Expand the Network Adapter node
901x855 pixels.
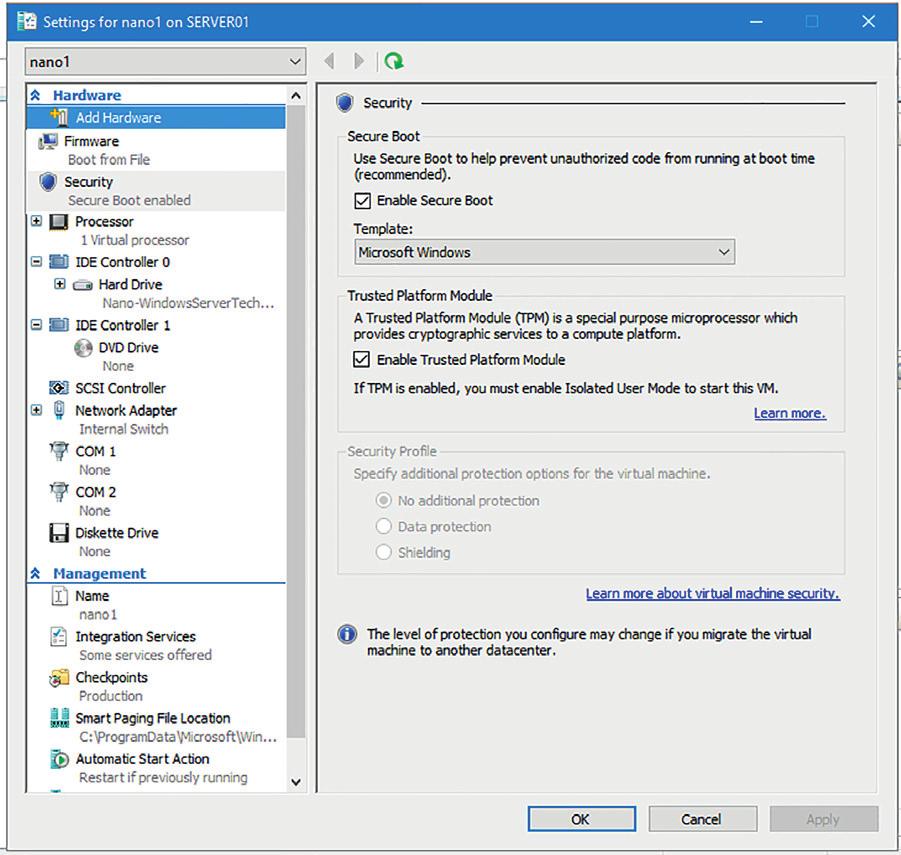coord(36,410)
